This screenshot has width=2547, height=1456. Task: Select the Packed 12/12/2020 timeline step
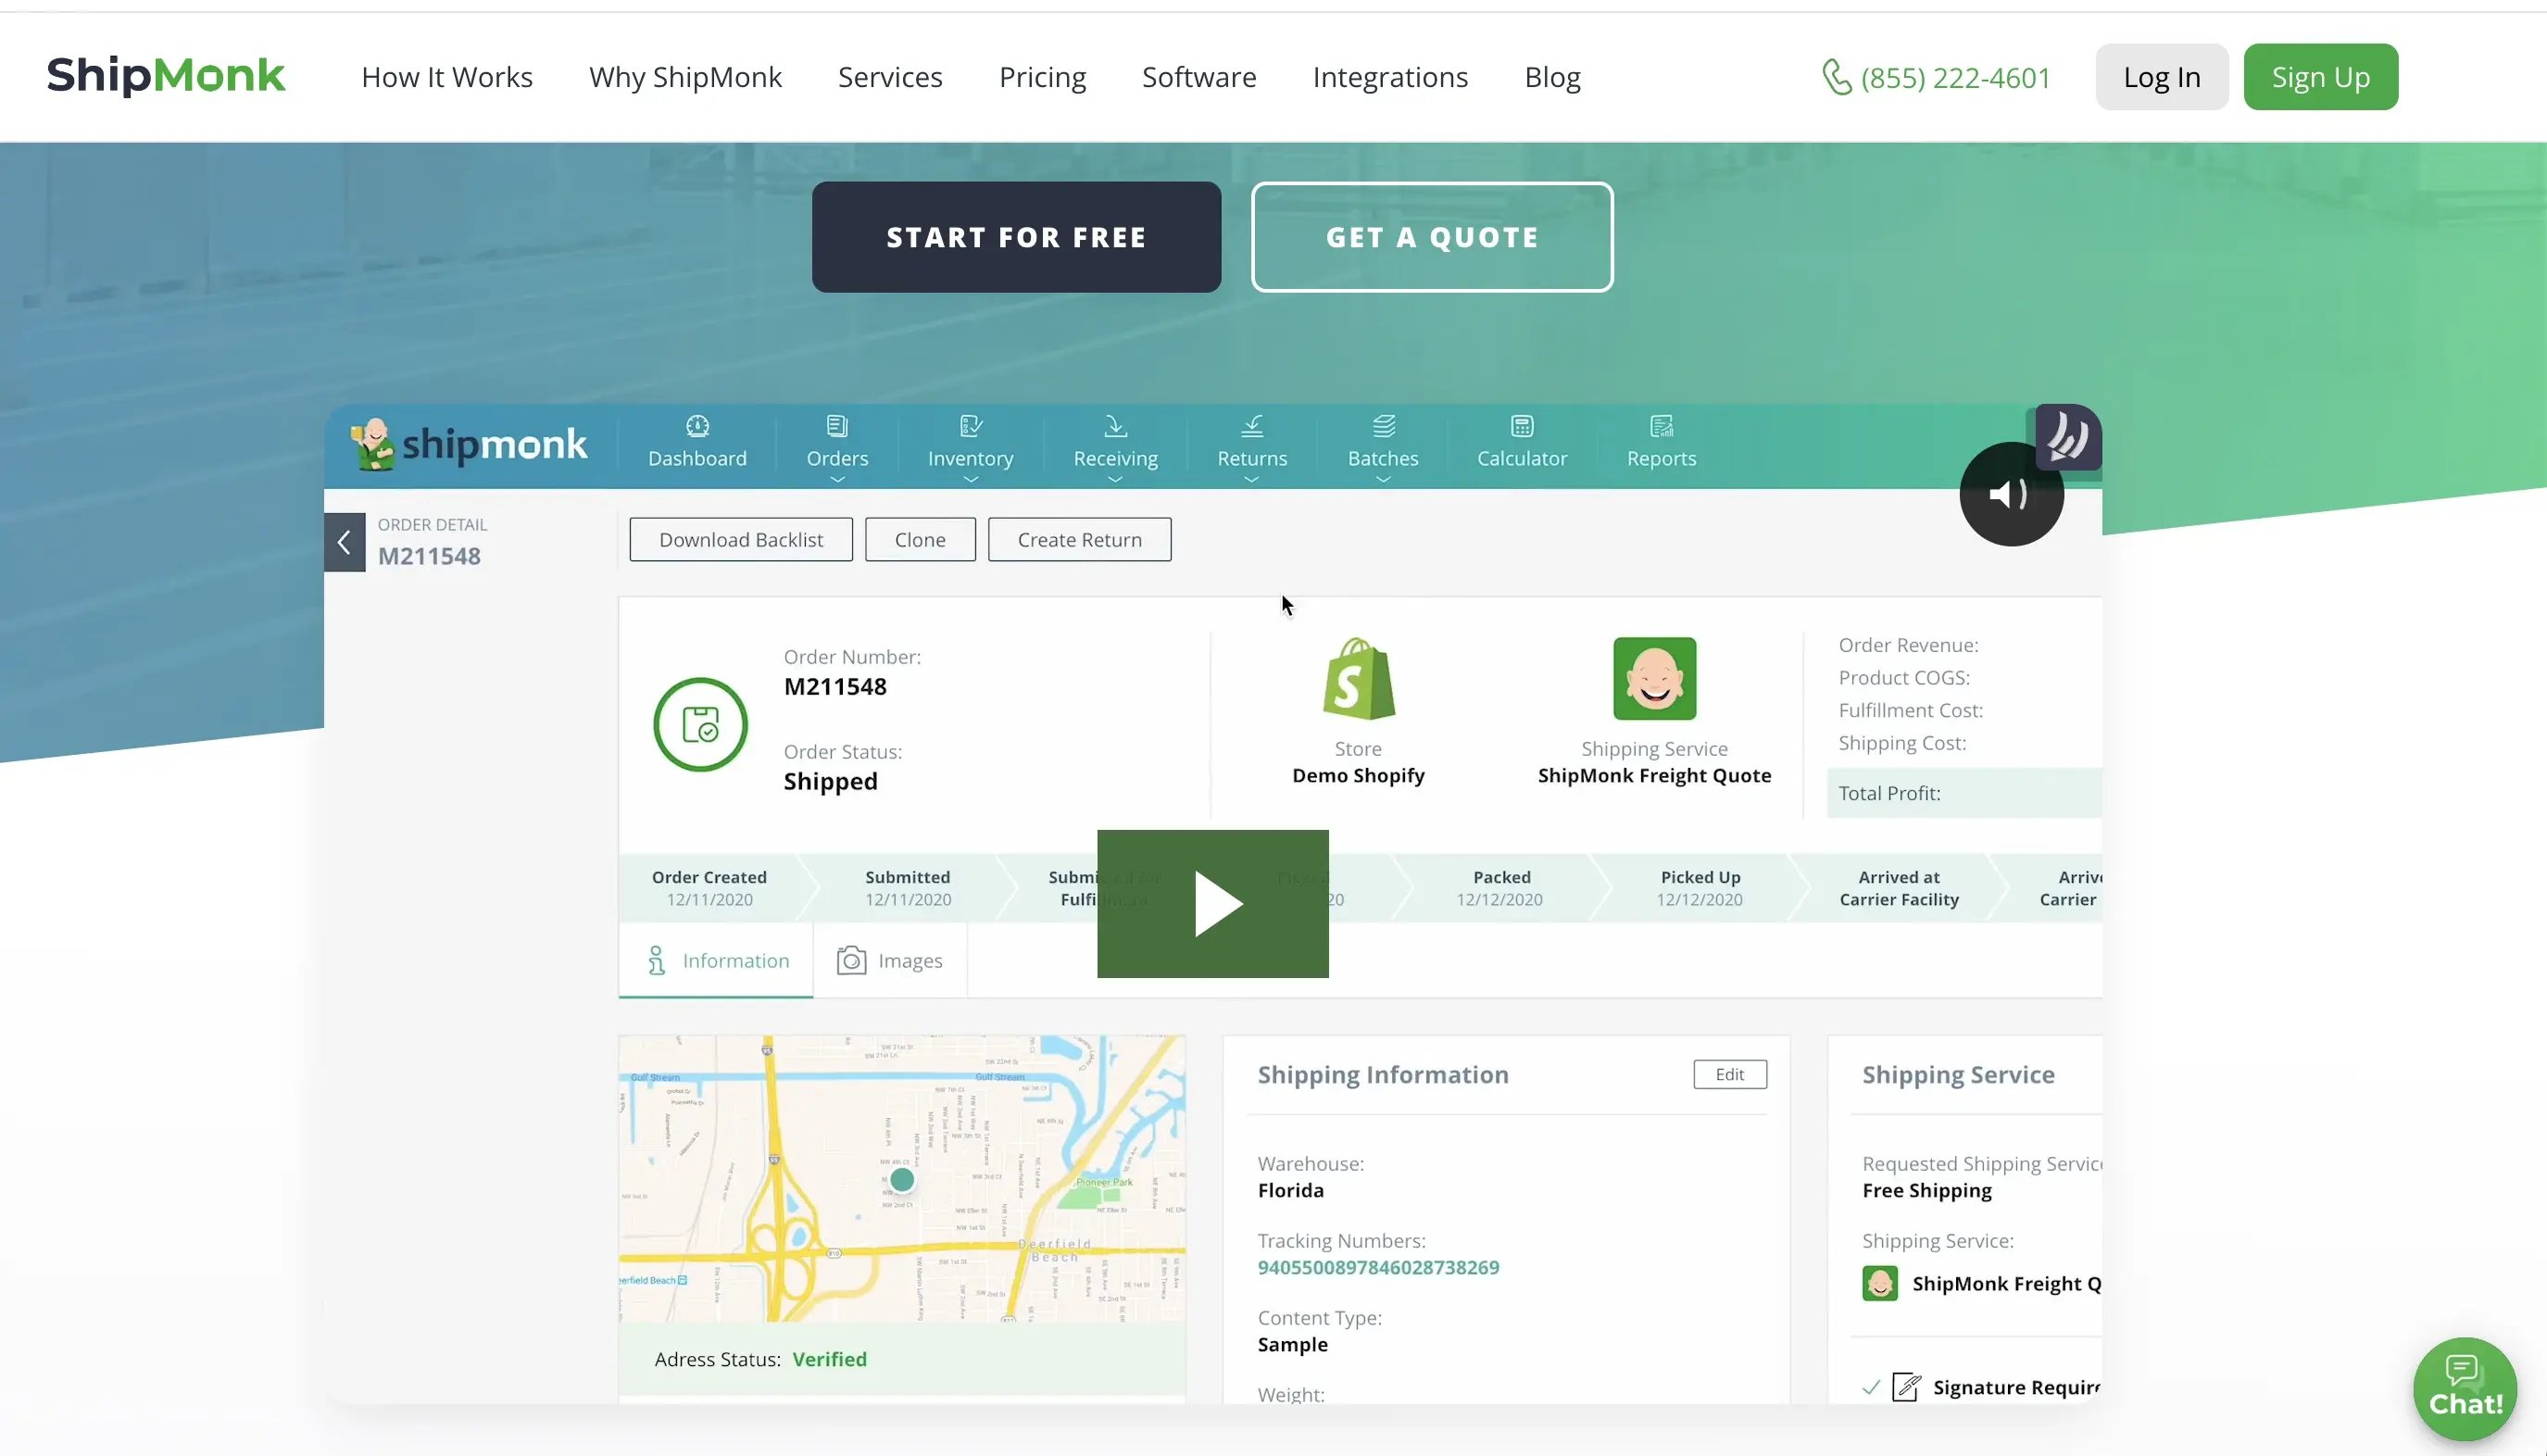(x=1500, y=888)
